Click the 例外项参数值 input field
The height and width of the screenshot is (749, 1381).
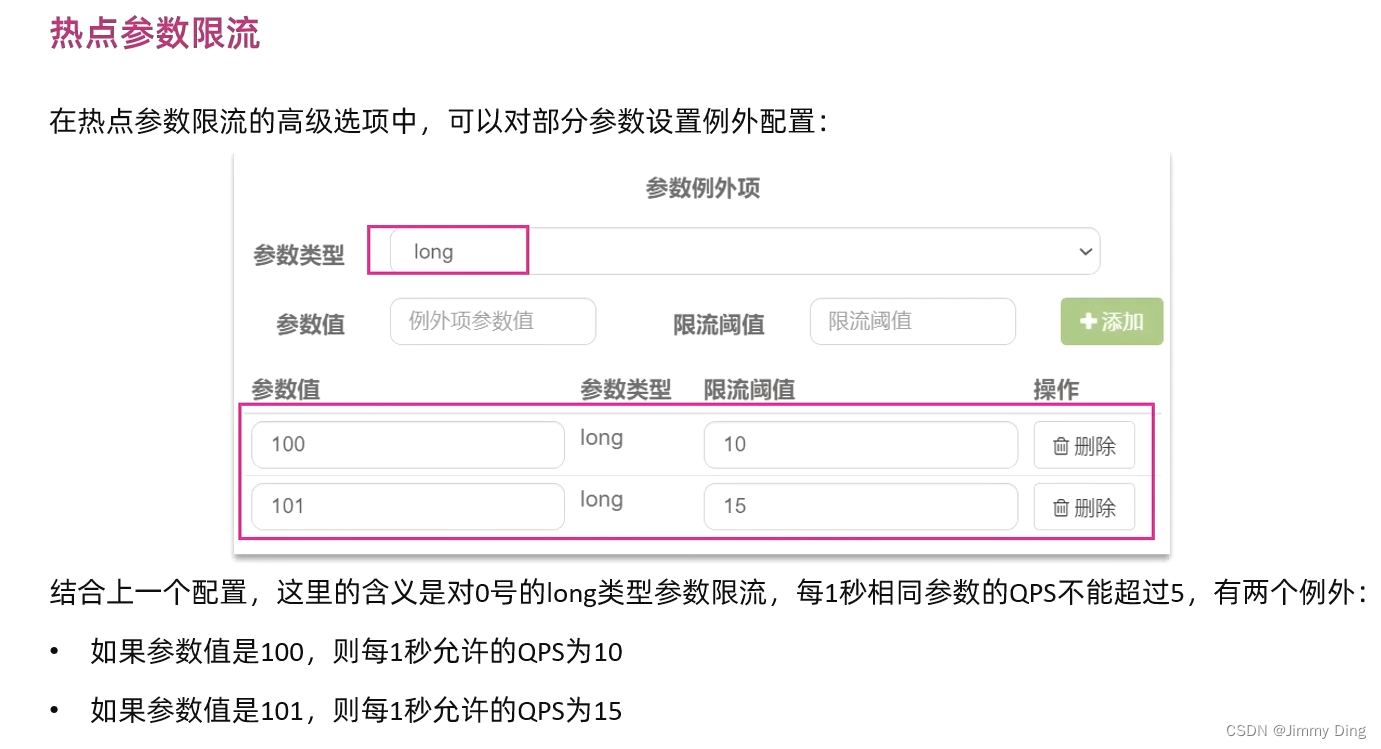coord(493,321)
